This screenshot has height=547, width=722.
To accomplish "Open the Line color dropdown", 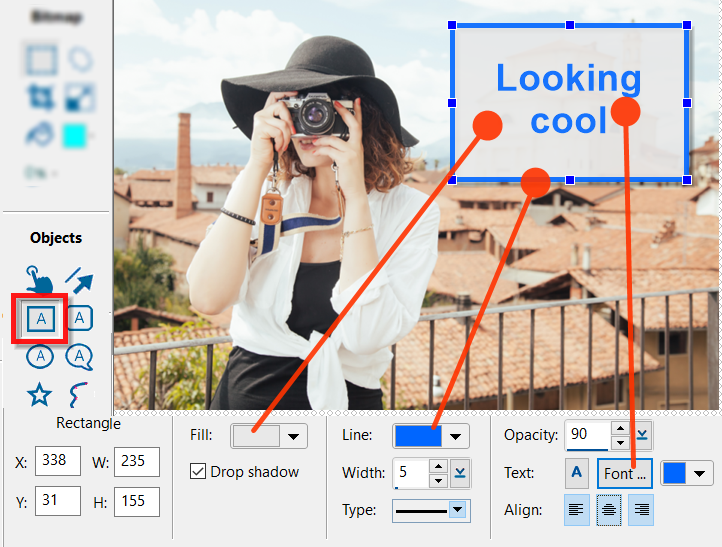I will tap(456, 436).
